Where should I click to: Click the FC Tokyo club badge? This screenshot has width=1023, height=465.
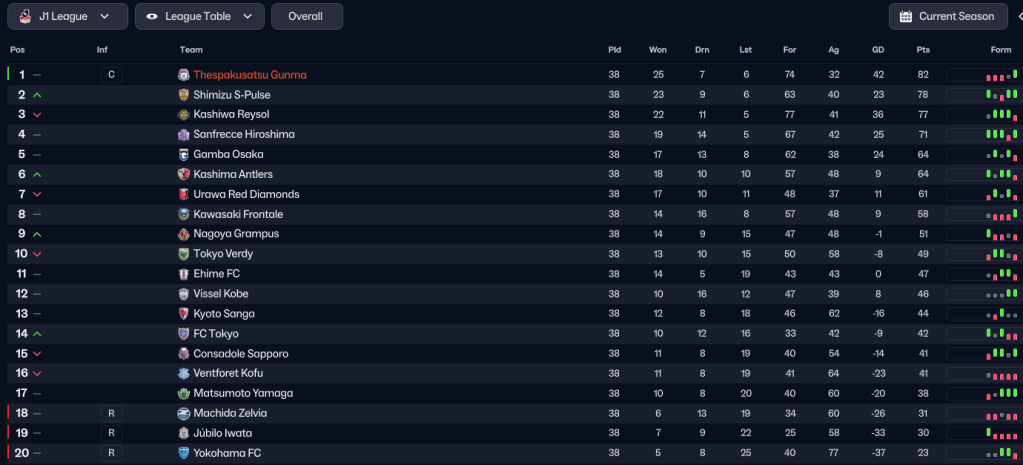click(x=184, y=334)
